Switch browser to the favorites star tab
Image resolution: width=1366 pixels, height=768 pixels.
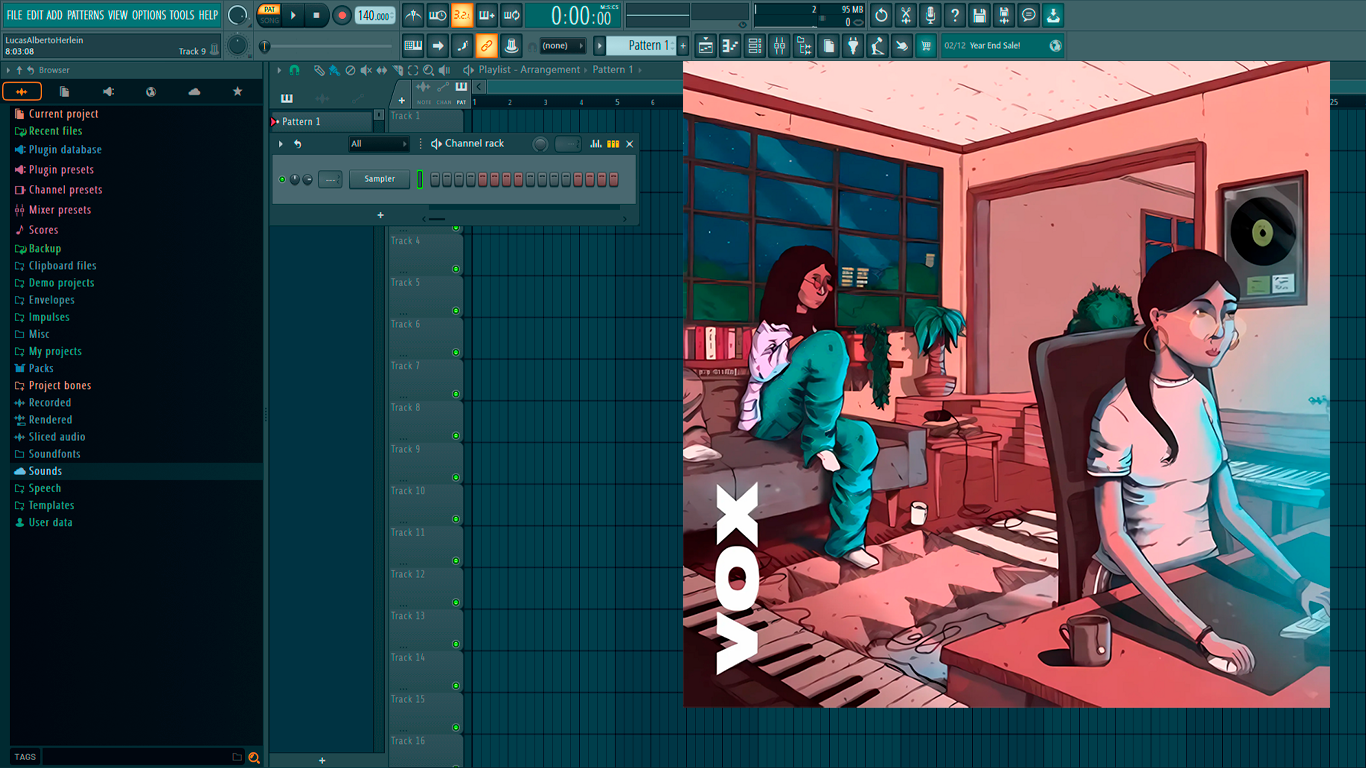[237, 91]
